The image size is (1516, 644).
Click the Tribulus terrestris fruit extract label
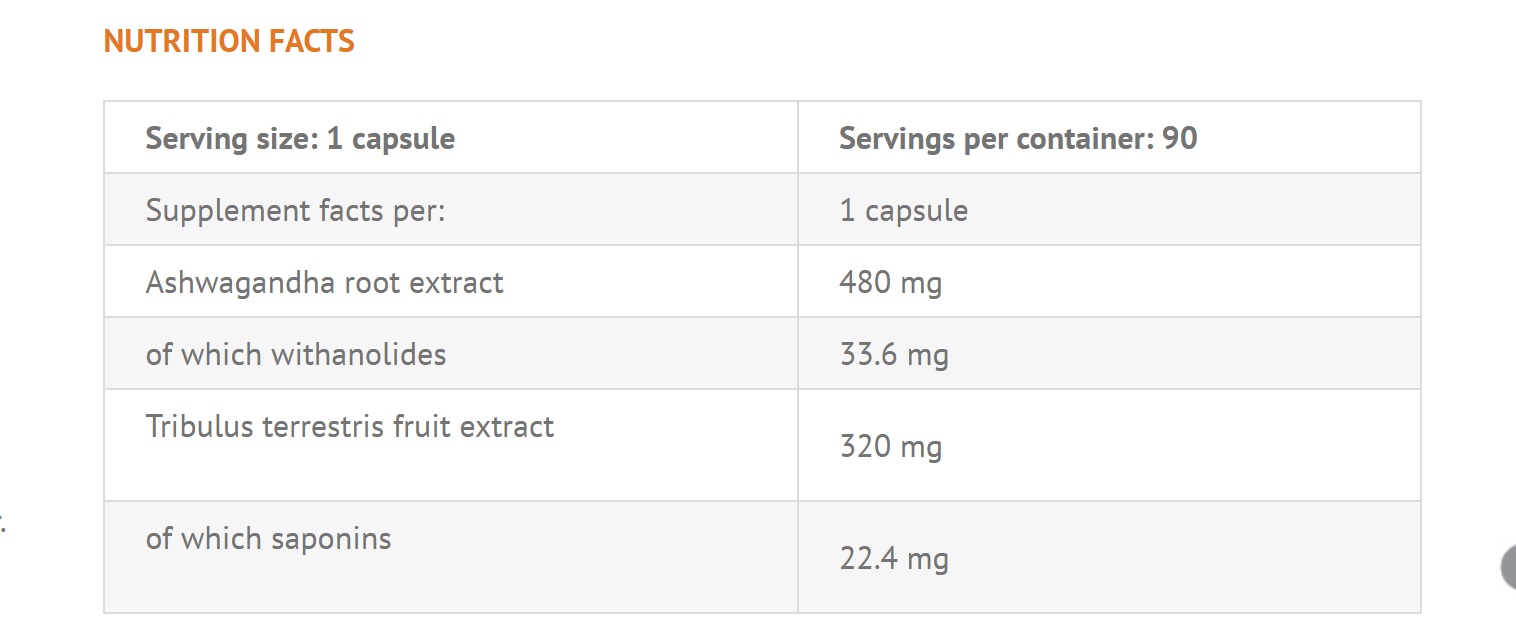349,426
